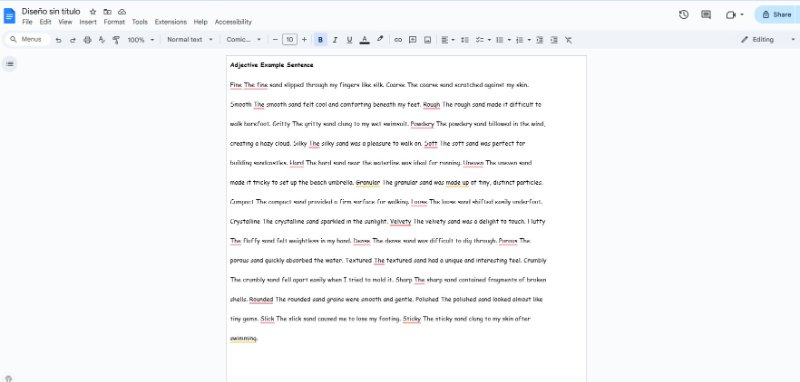The width and height of the screenshot is (800, 382).
Task: Open the Format menu
Action: tap(114, 22)
